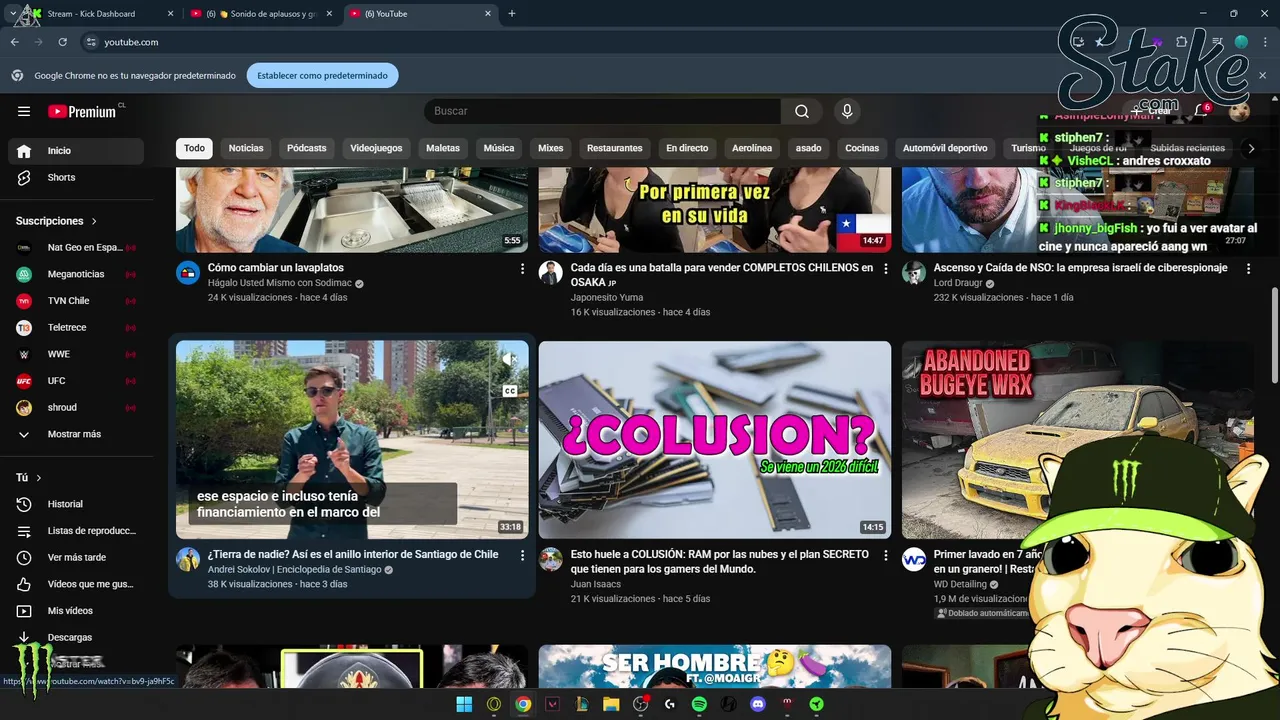Open Japonesito Yuma channel link
Screen dimensions: 1280x720
(x=607, y=297)
